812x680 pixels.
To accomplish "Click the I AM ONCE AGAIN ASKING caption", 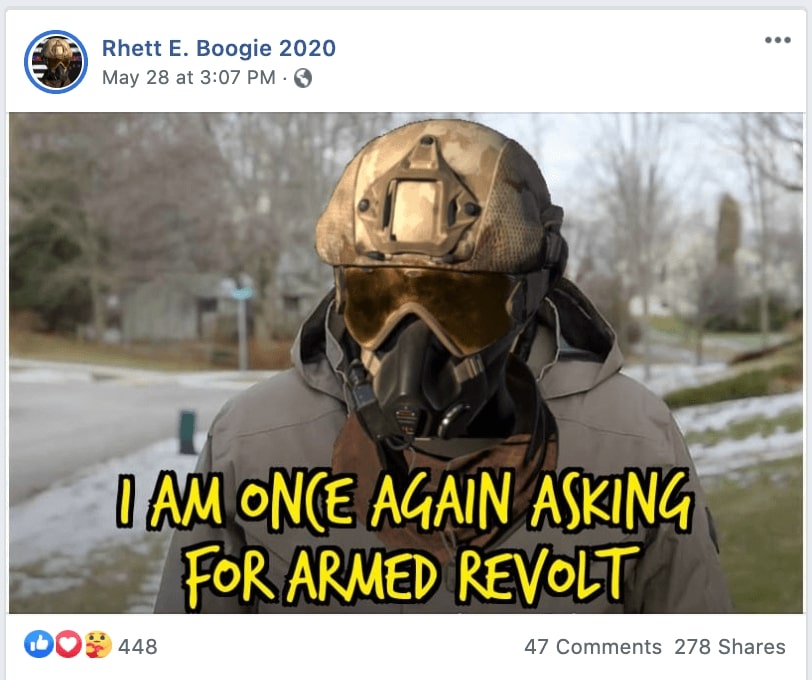I will pyautogui.click(x=403, y=500).
